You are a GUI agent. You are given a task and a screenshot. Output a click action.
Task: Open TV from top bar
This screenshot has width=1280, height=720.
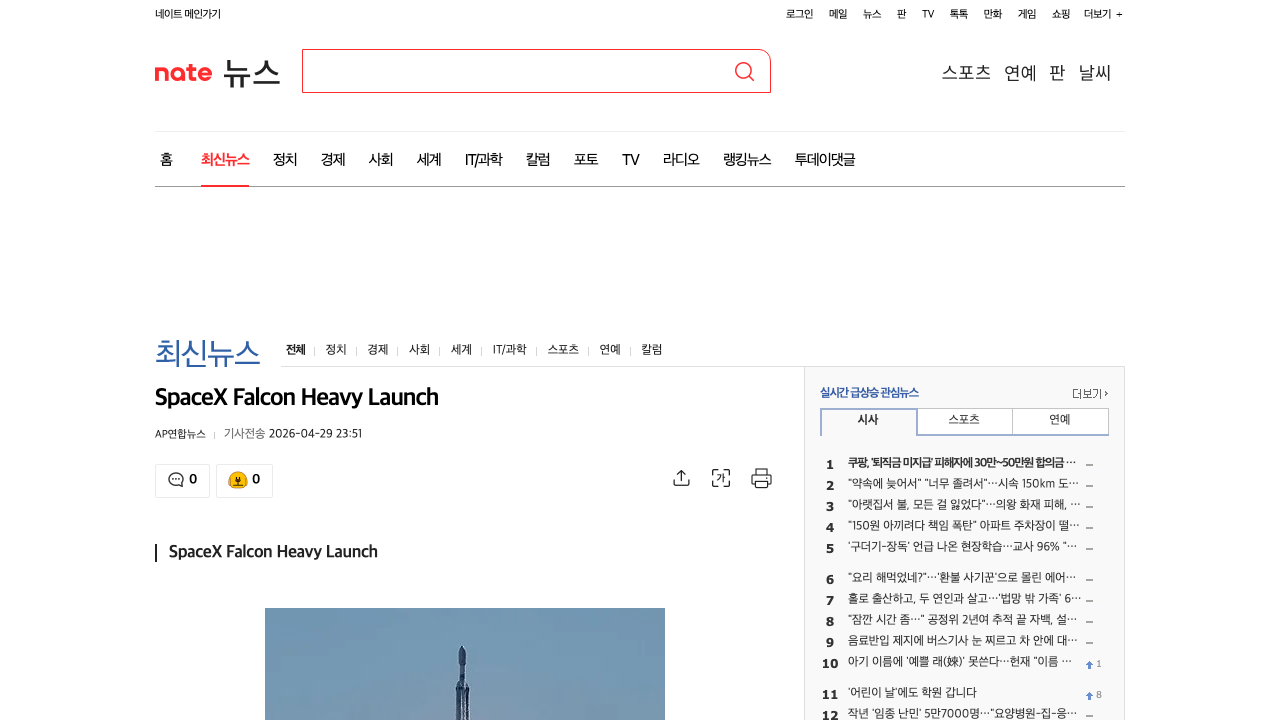pyautogui.click(x=928, y=14)
